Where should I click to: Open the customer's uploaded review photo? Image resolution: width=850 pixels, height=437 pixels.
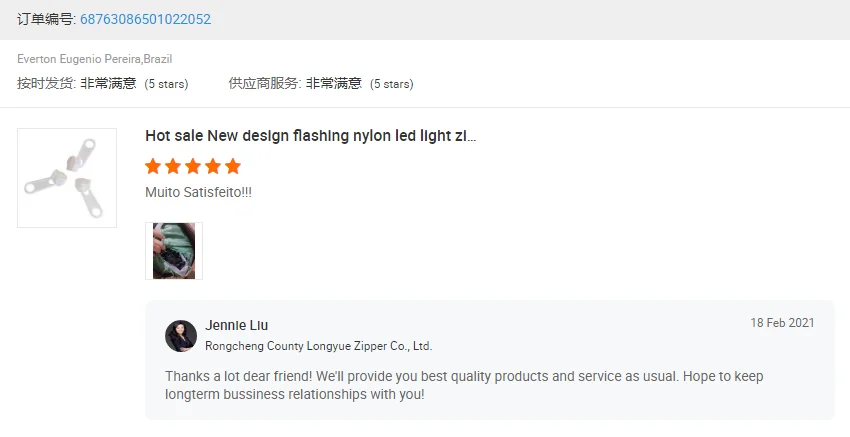coord(174,251)
